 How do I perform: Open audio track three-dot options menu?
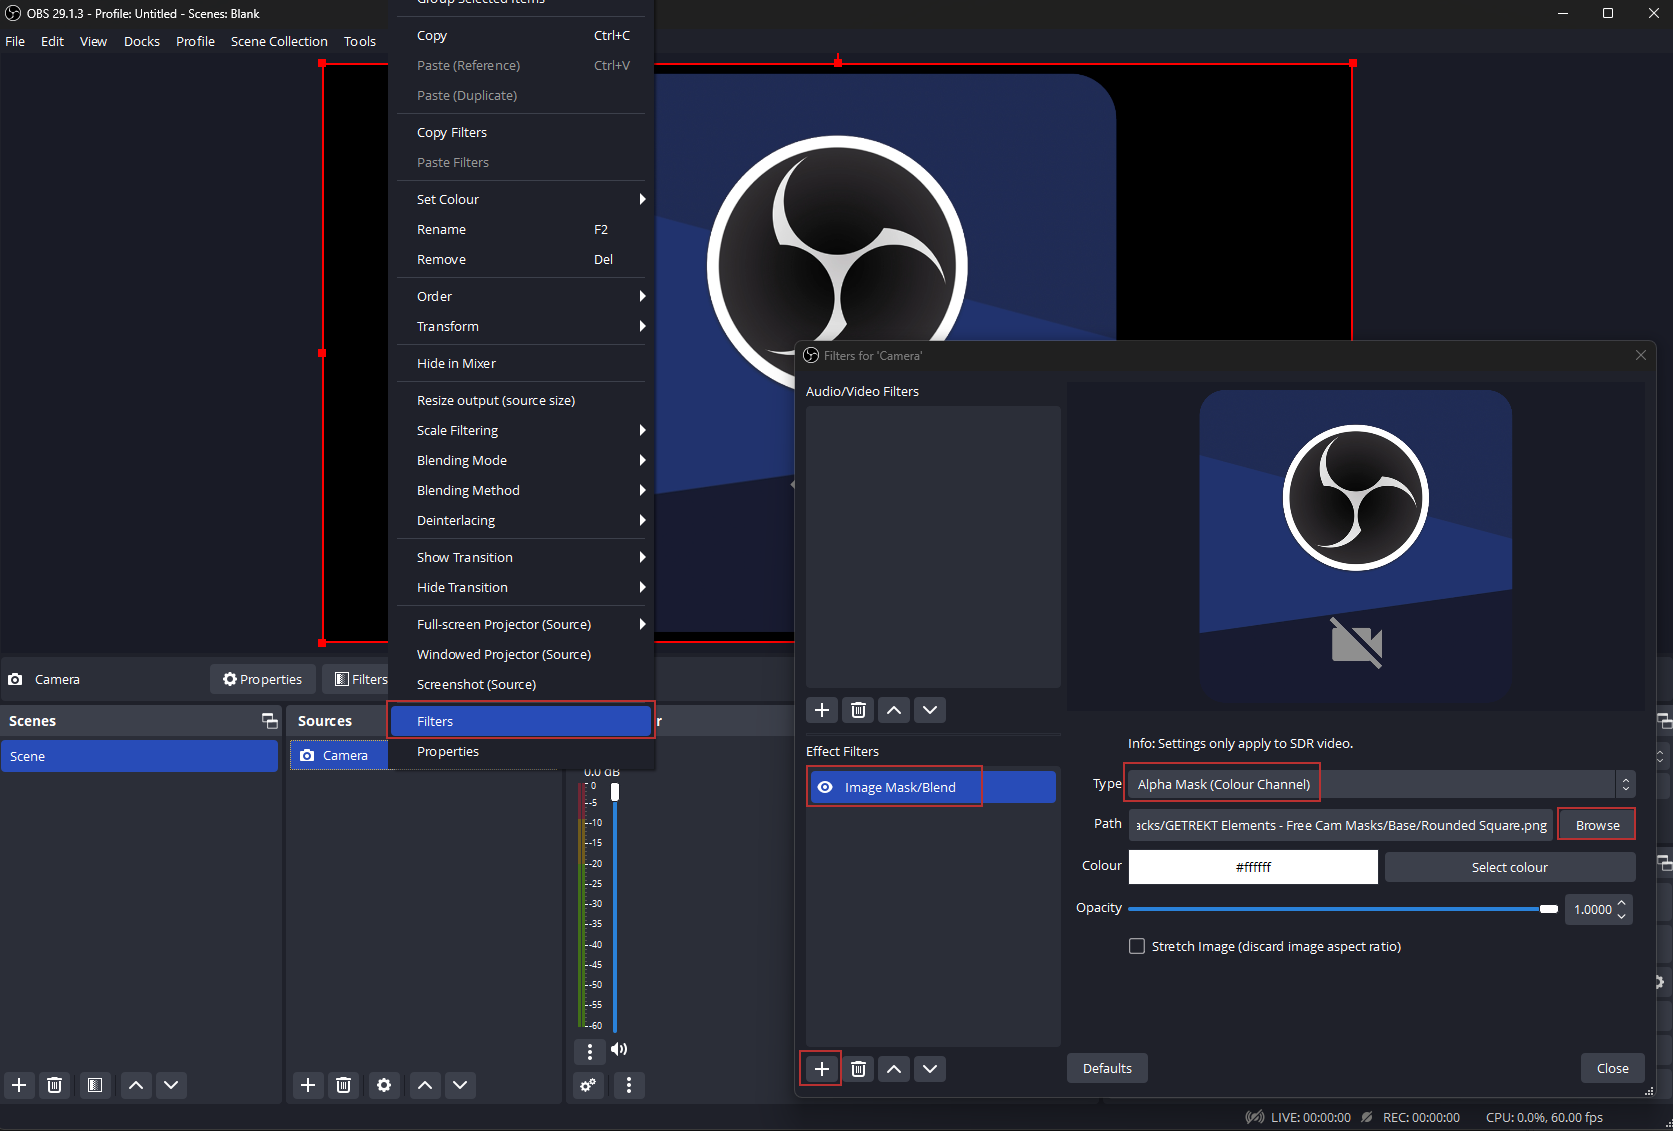pos(590,1051)
